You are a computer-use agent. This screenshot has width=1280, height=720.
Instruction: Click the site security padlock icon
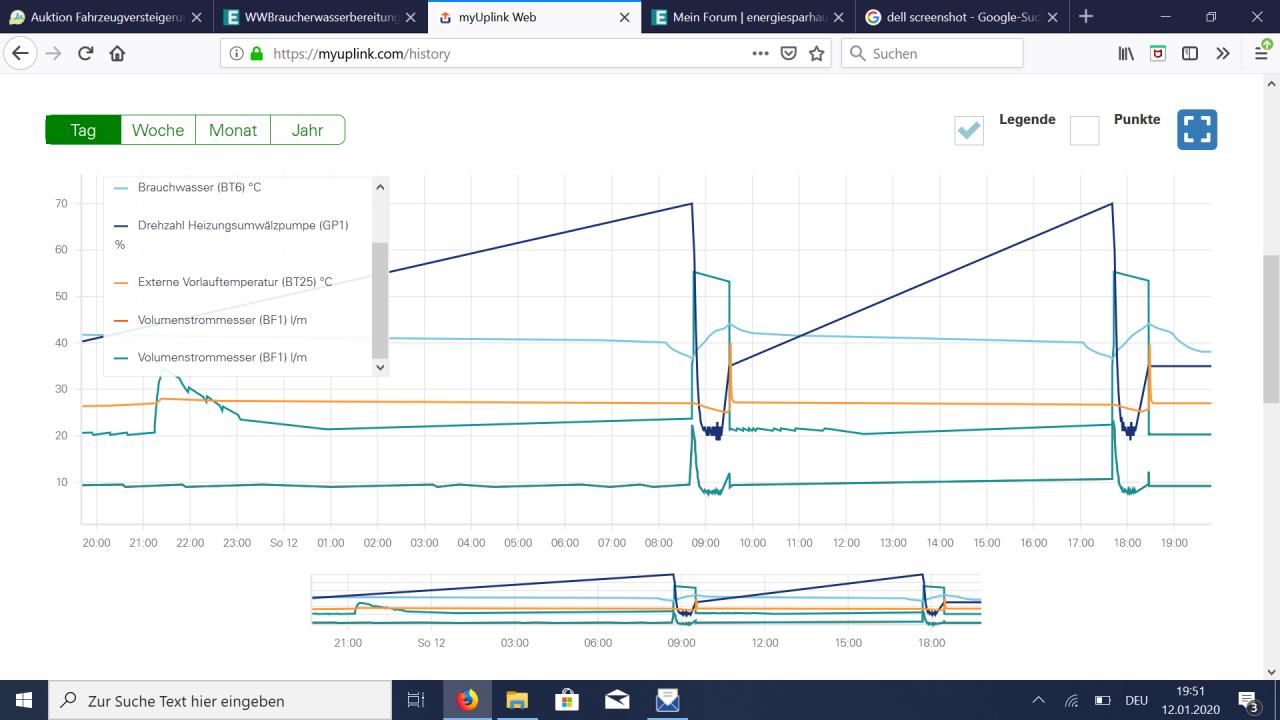[257, 53]
